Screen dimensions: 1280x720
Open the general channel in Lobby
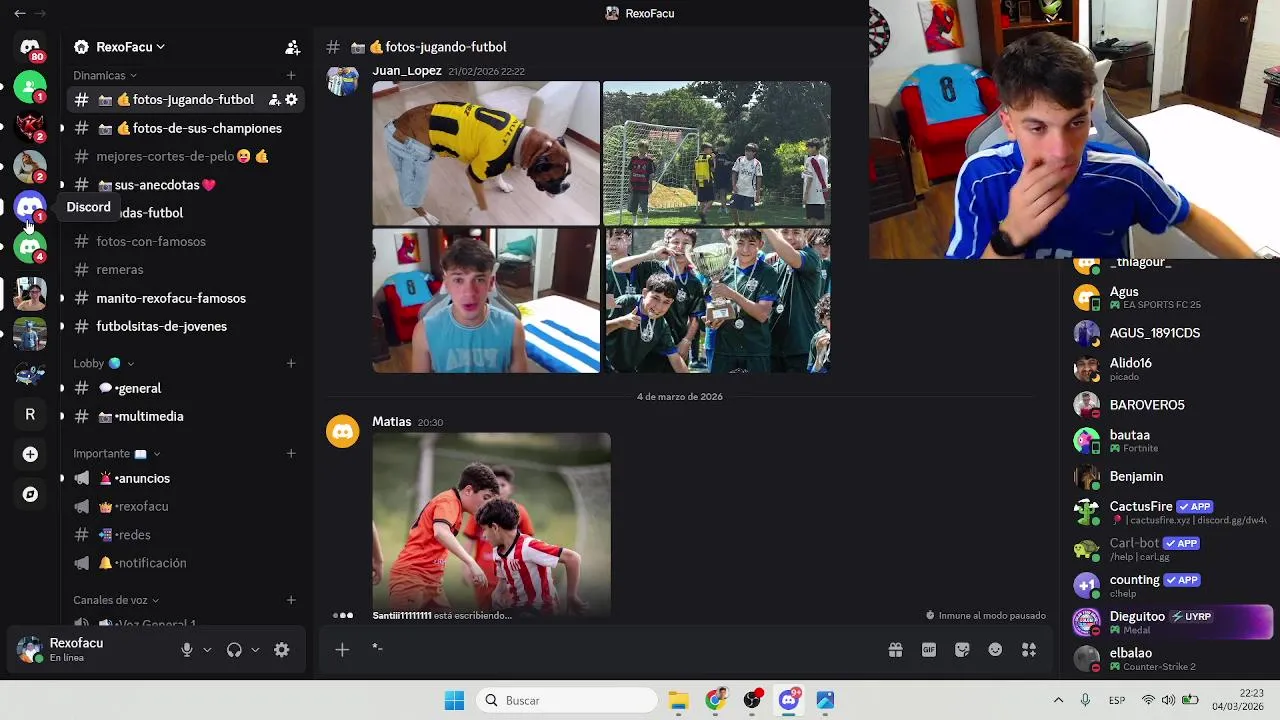click(x=186, y=388)
